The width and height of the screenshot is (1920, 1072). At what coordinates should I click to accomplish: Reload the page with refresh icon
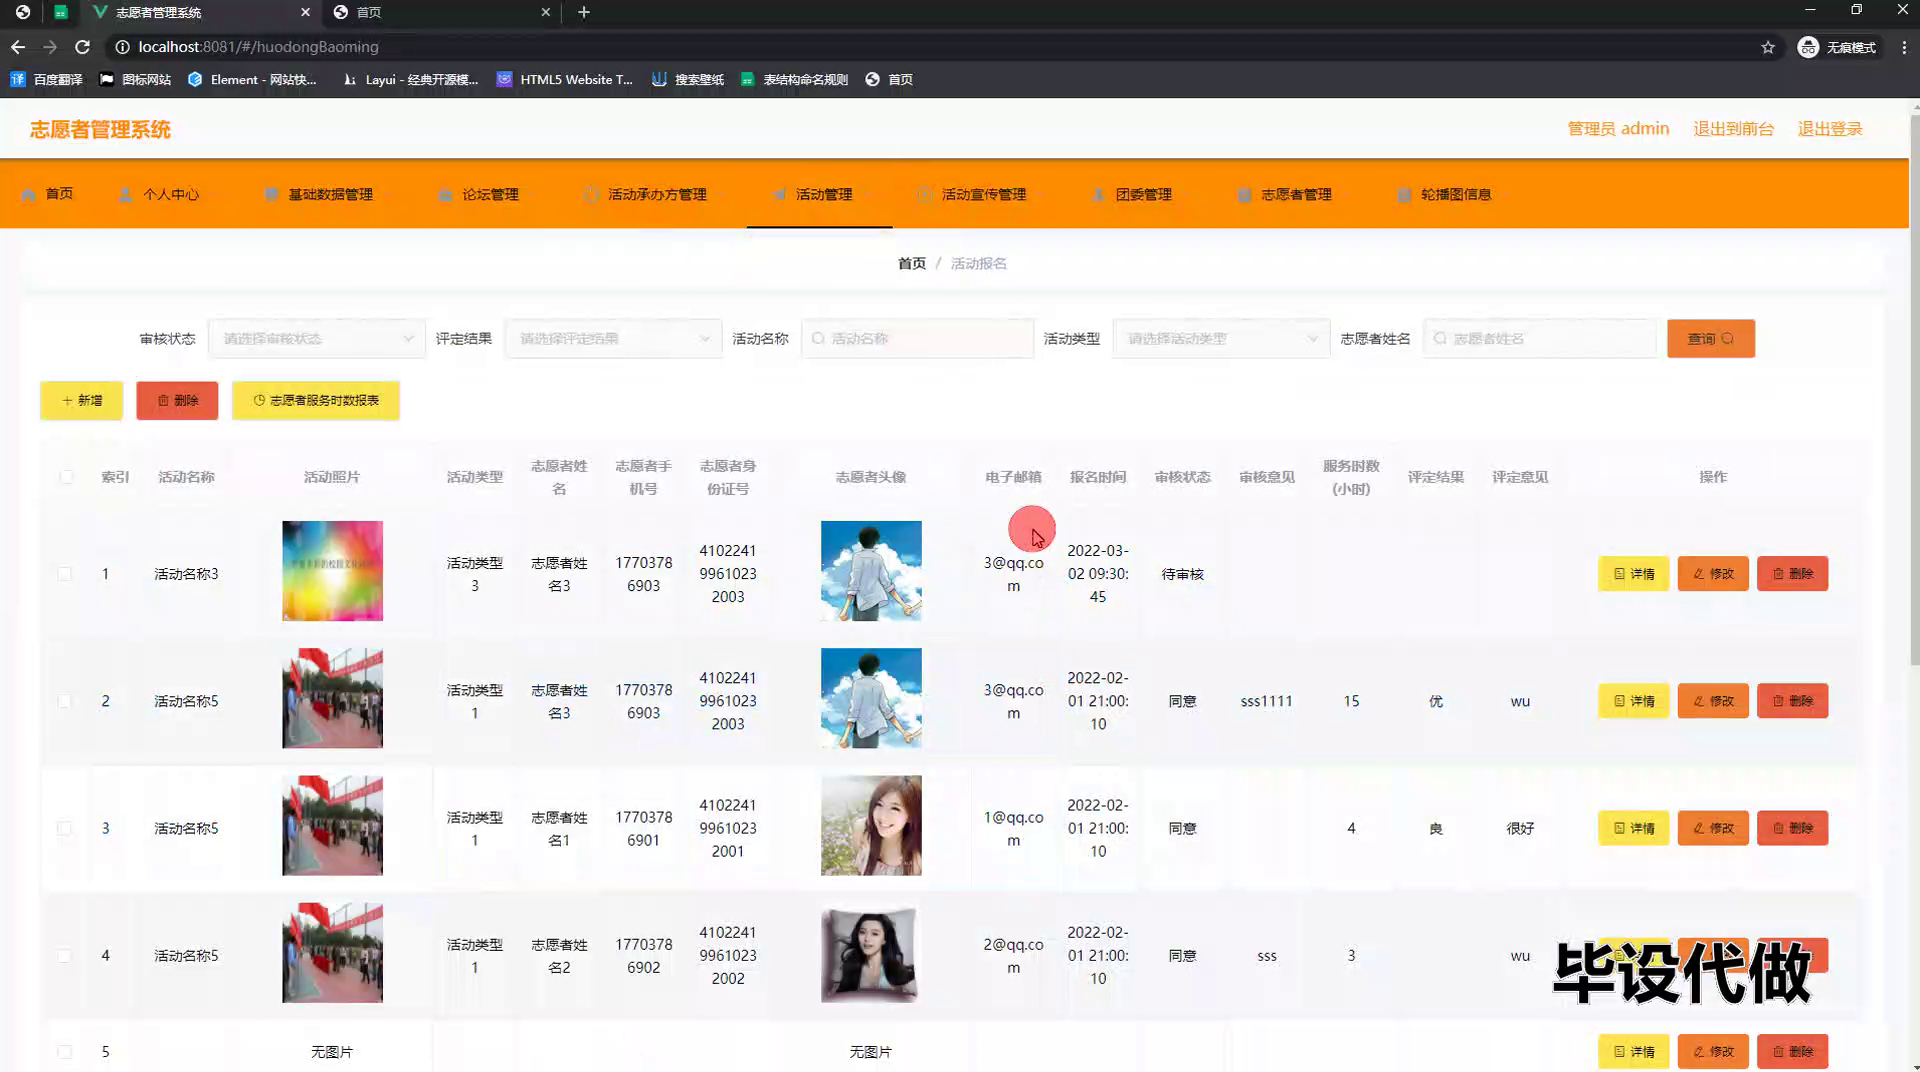(83, 47)
